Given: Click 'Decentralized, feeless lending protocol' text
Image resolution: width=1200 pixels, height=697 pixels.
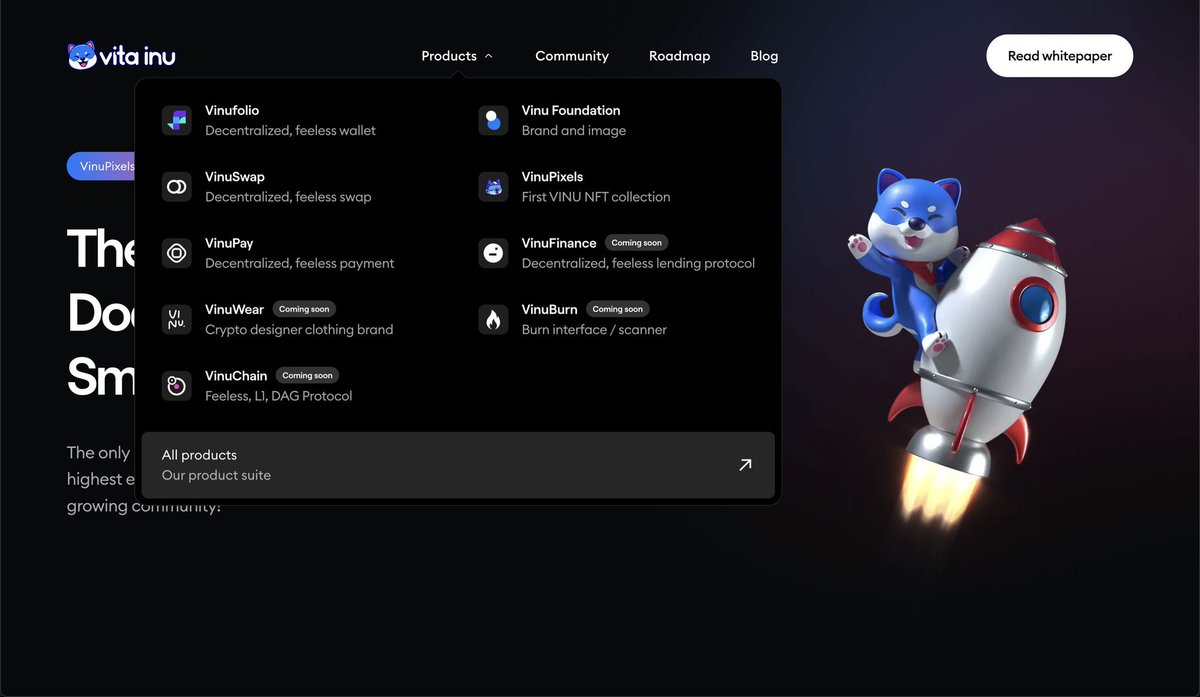Looking at the screenshot, I should pyautogui.click(x=638, y=263).
